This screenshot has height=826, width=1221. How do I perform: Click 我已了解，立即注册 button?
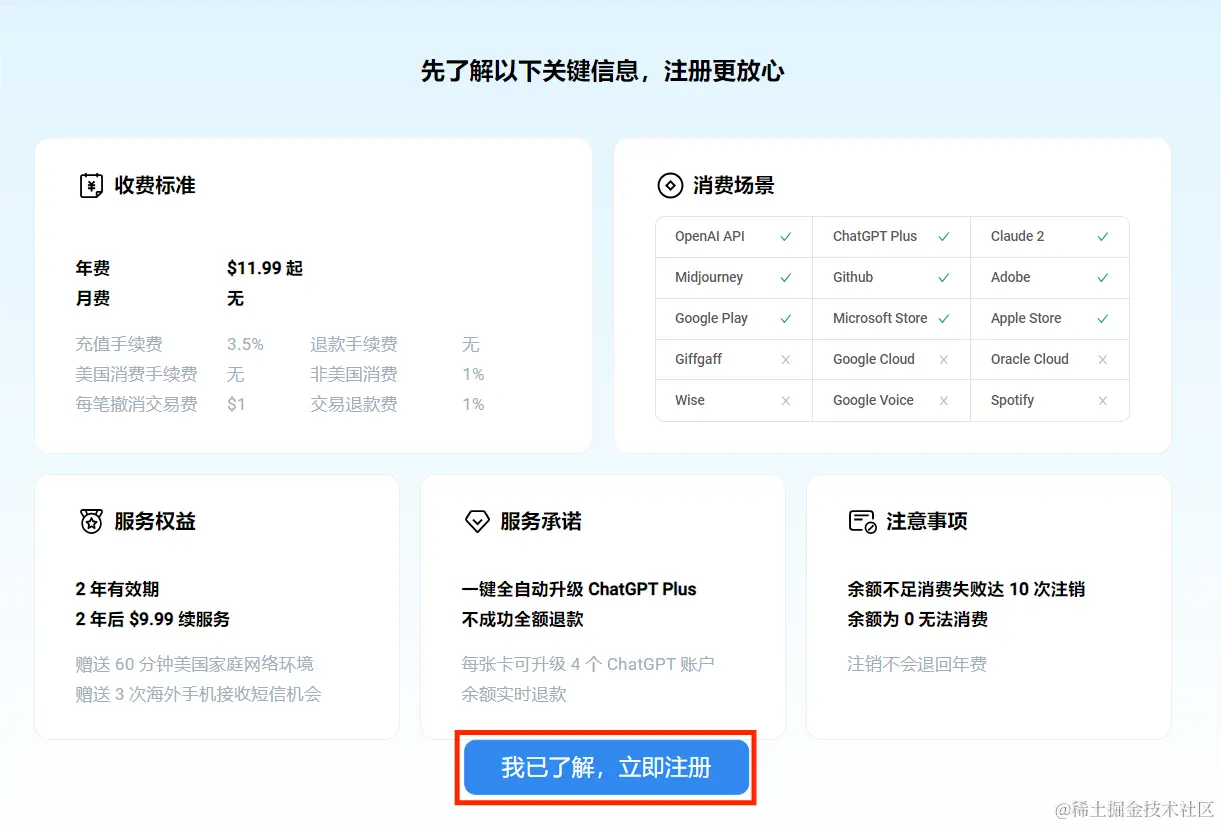click(604, 767)
